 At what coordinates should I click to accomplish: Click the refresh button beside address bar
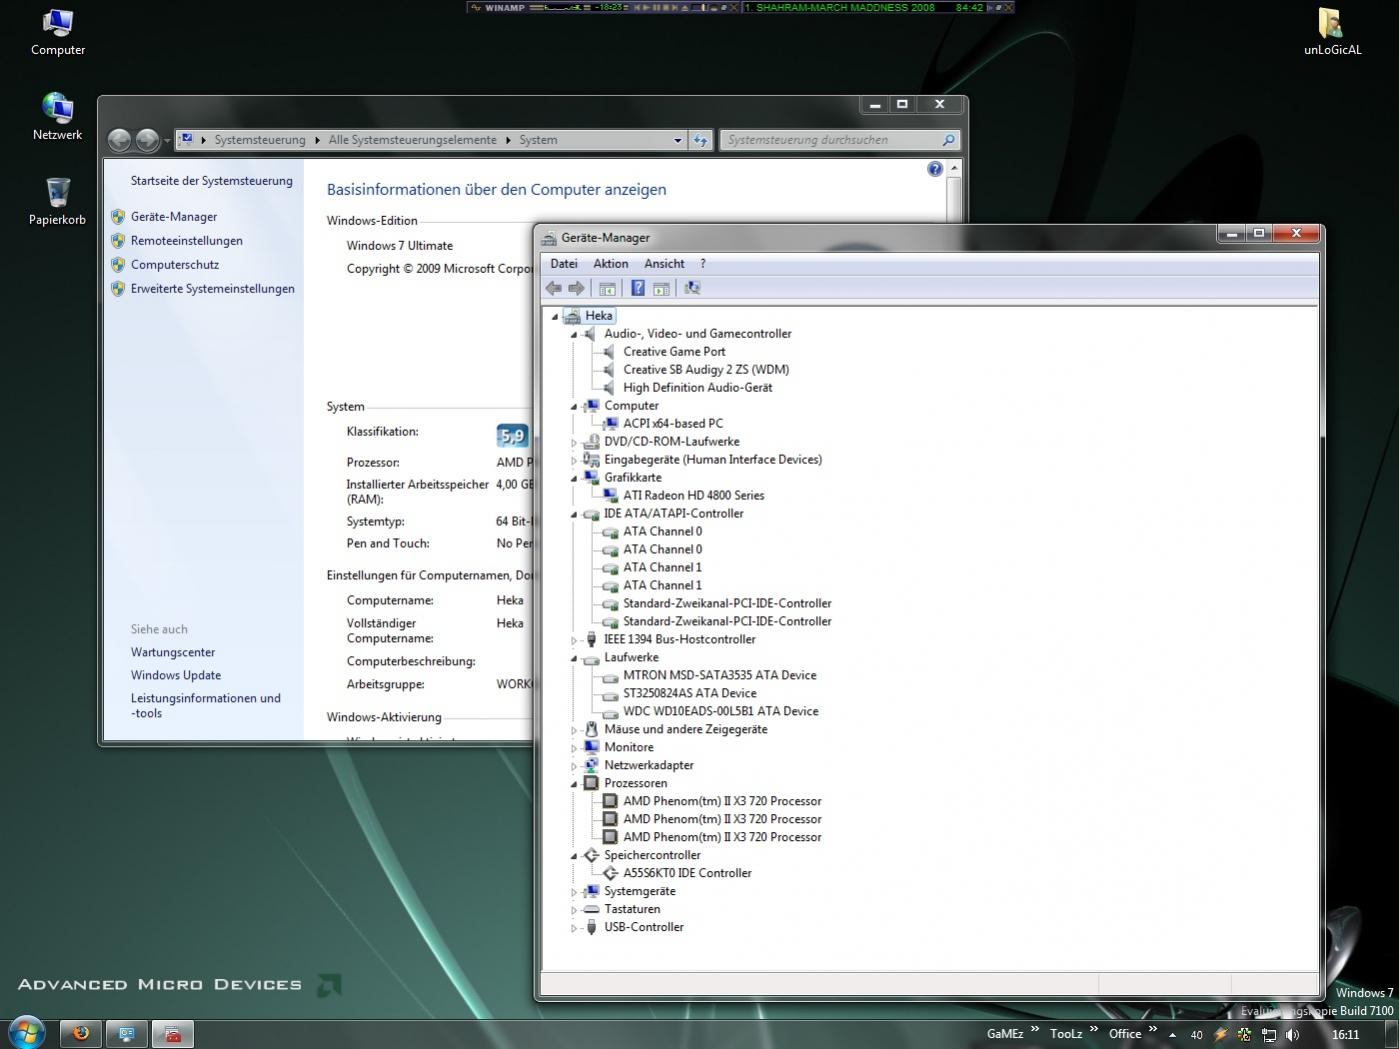click(701, 140)
